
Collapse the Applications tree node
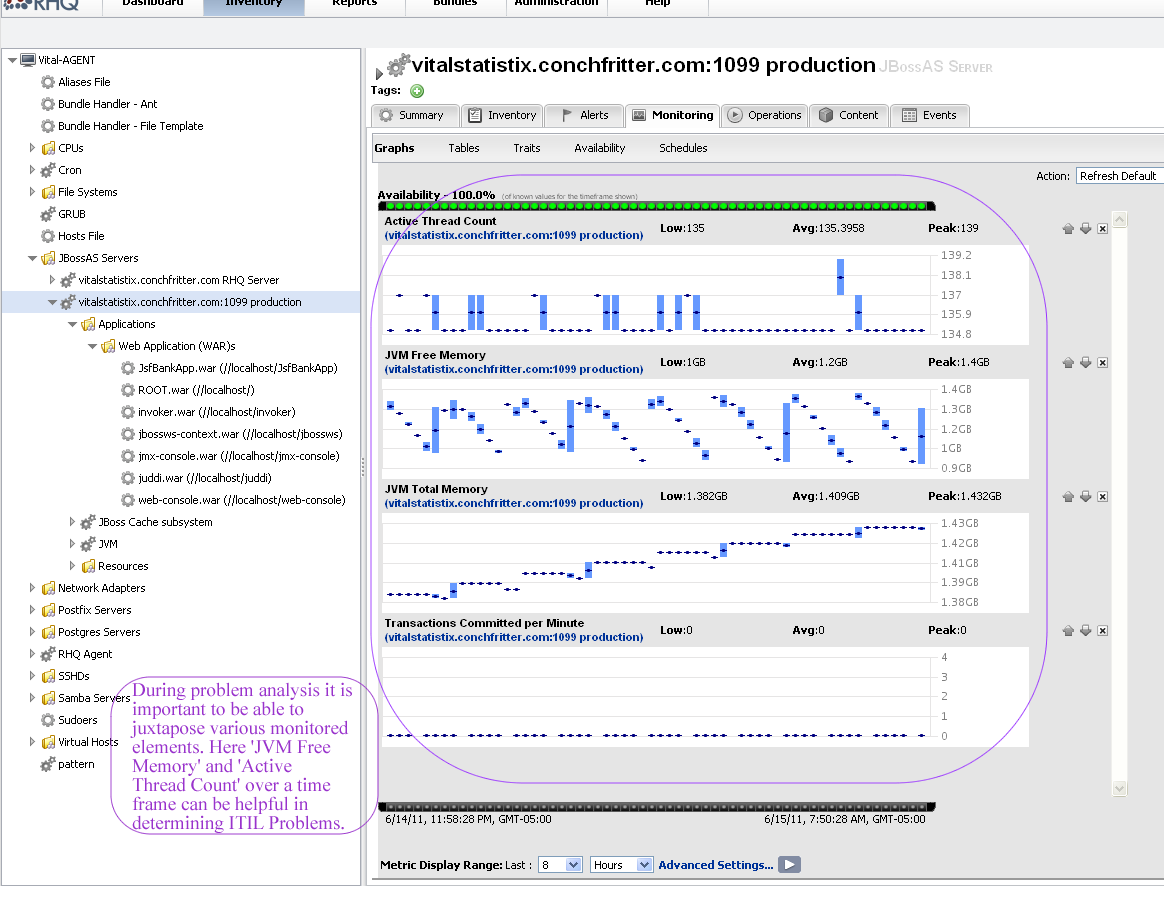point(72,324)
